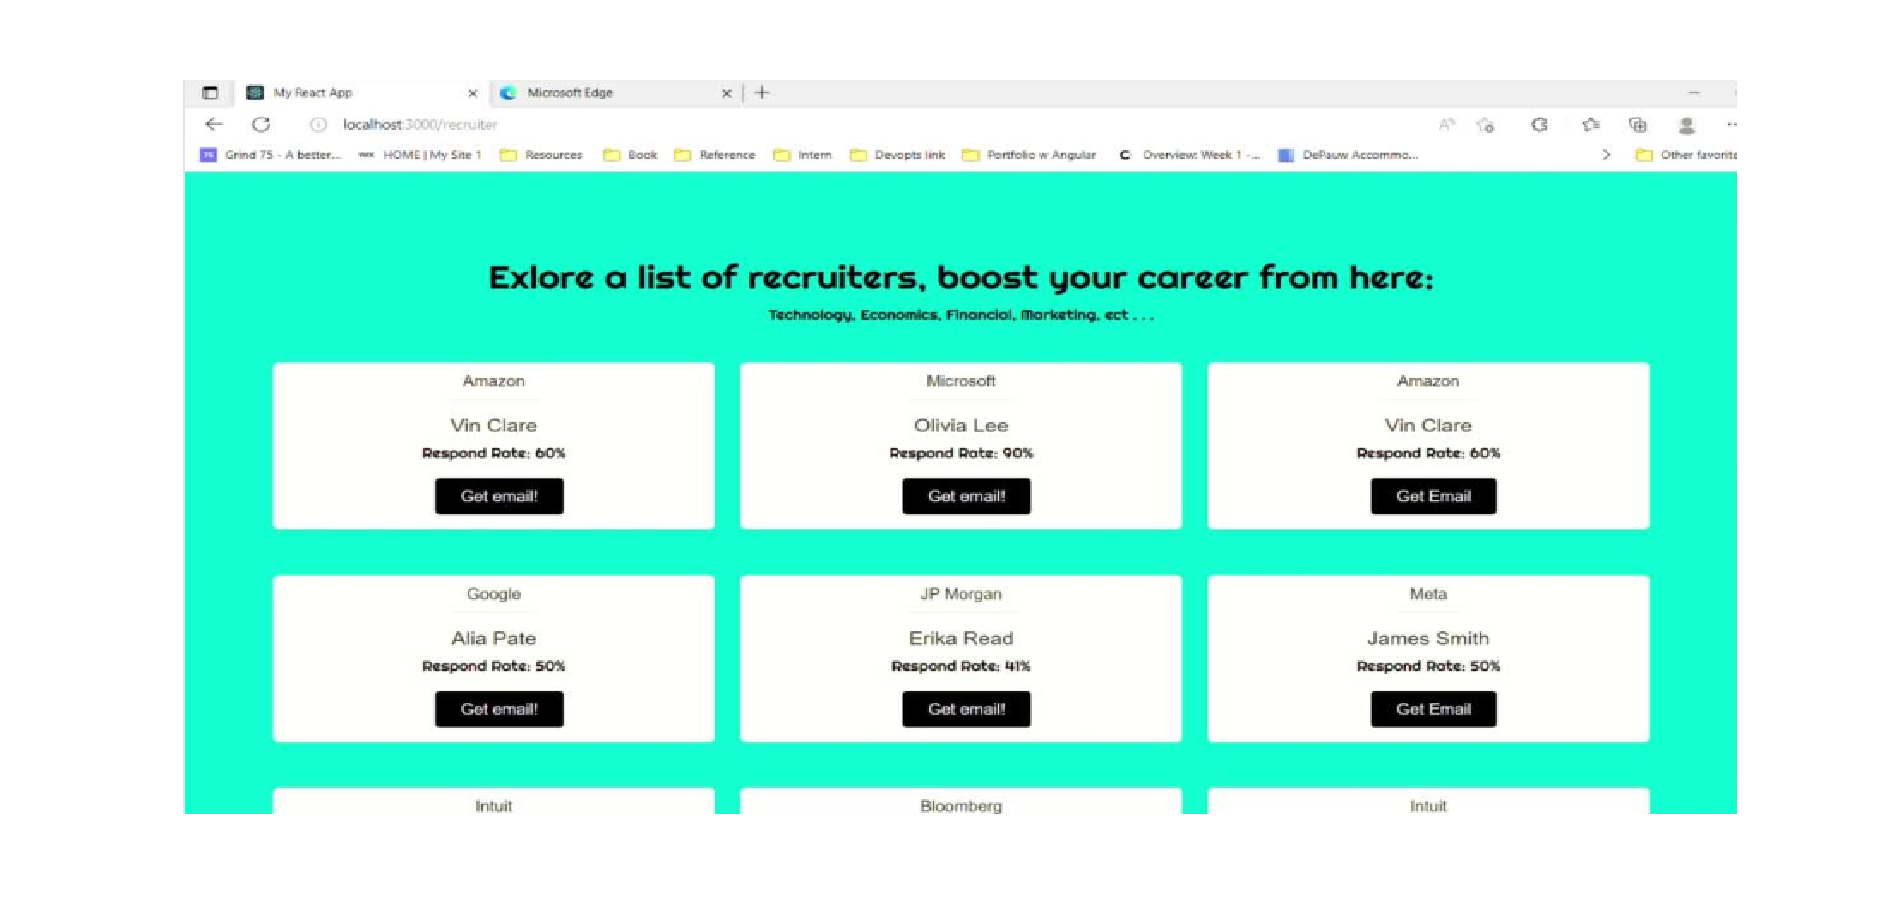Expand Devopts link favorites folder

coord(898,155)
